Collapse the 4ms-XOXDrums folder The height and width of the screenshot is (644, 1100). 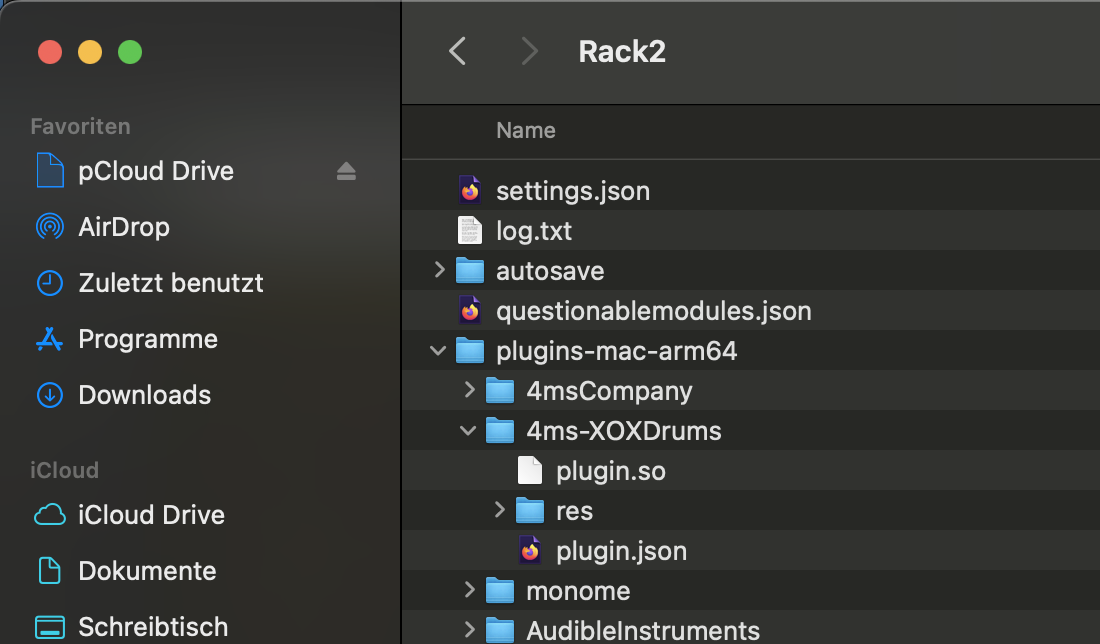[468, 430]
